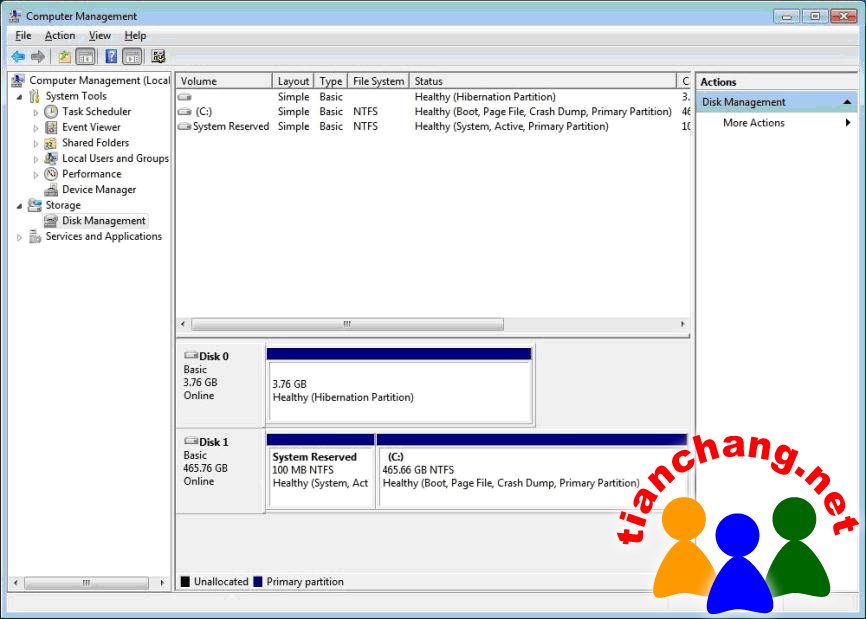Click the Computer Management root icon
866x619 pixels.
[18, 81]
